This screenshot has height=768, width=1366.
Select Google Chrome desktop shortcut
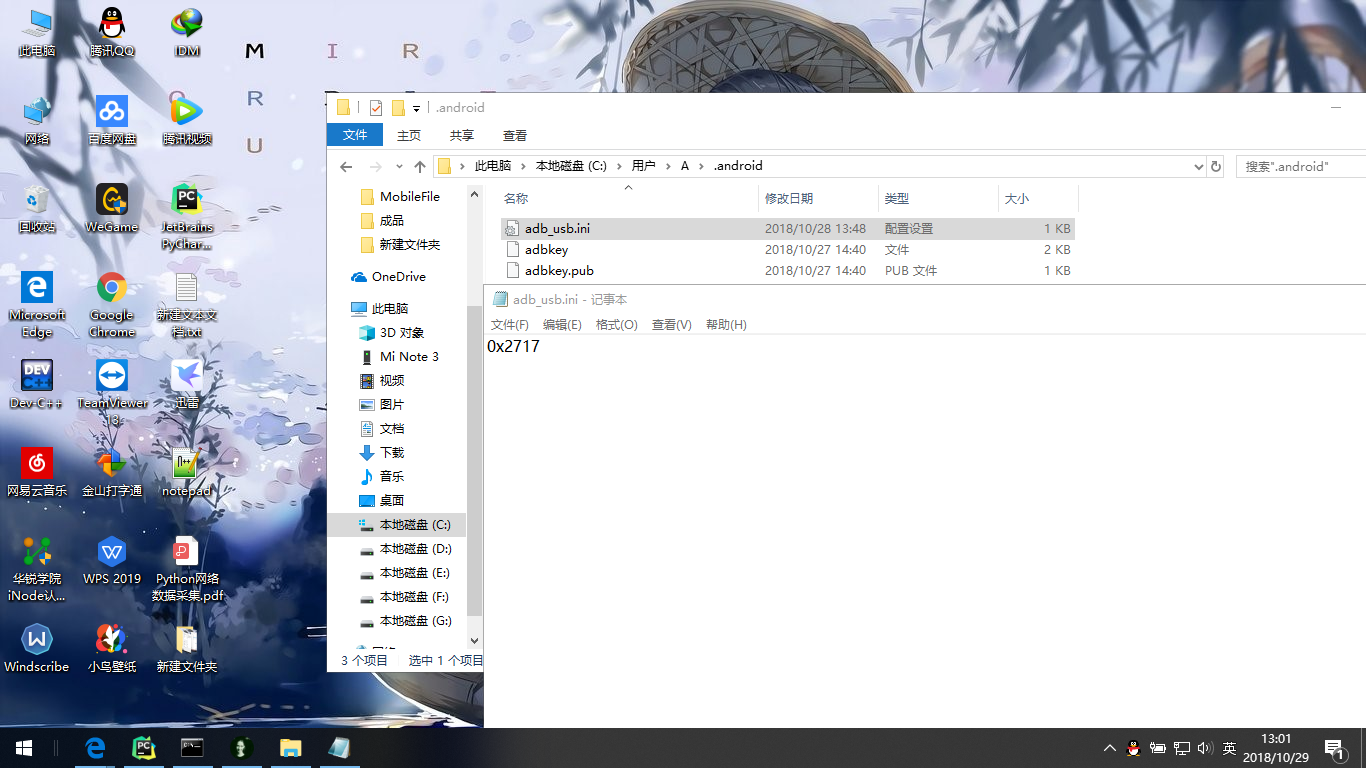(x=112, y=304)
